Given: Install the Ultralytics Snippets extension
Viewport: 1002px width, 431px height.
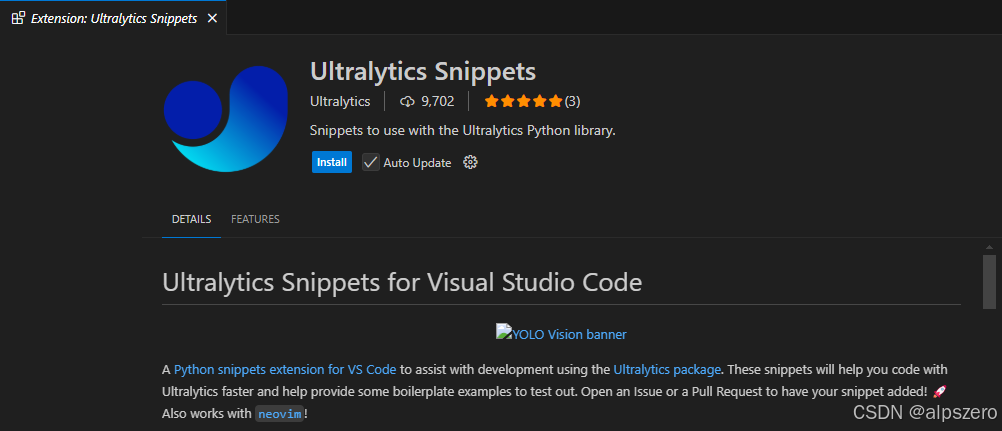Looking at the screenshot, I should pyautogui.click(x=332, y=162).
